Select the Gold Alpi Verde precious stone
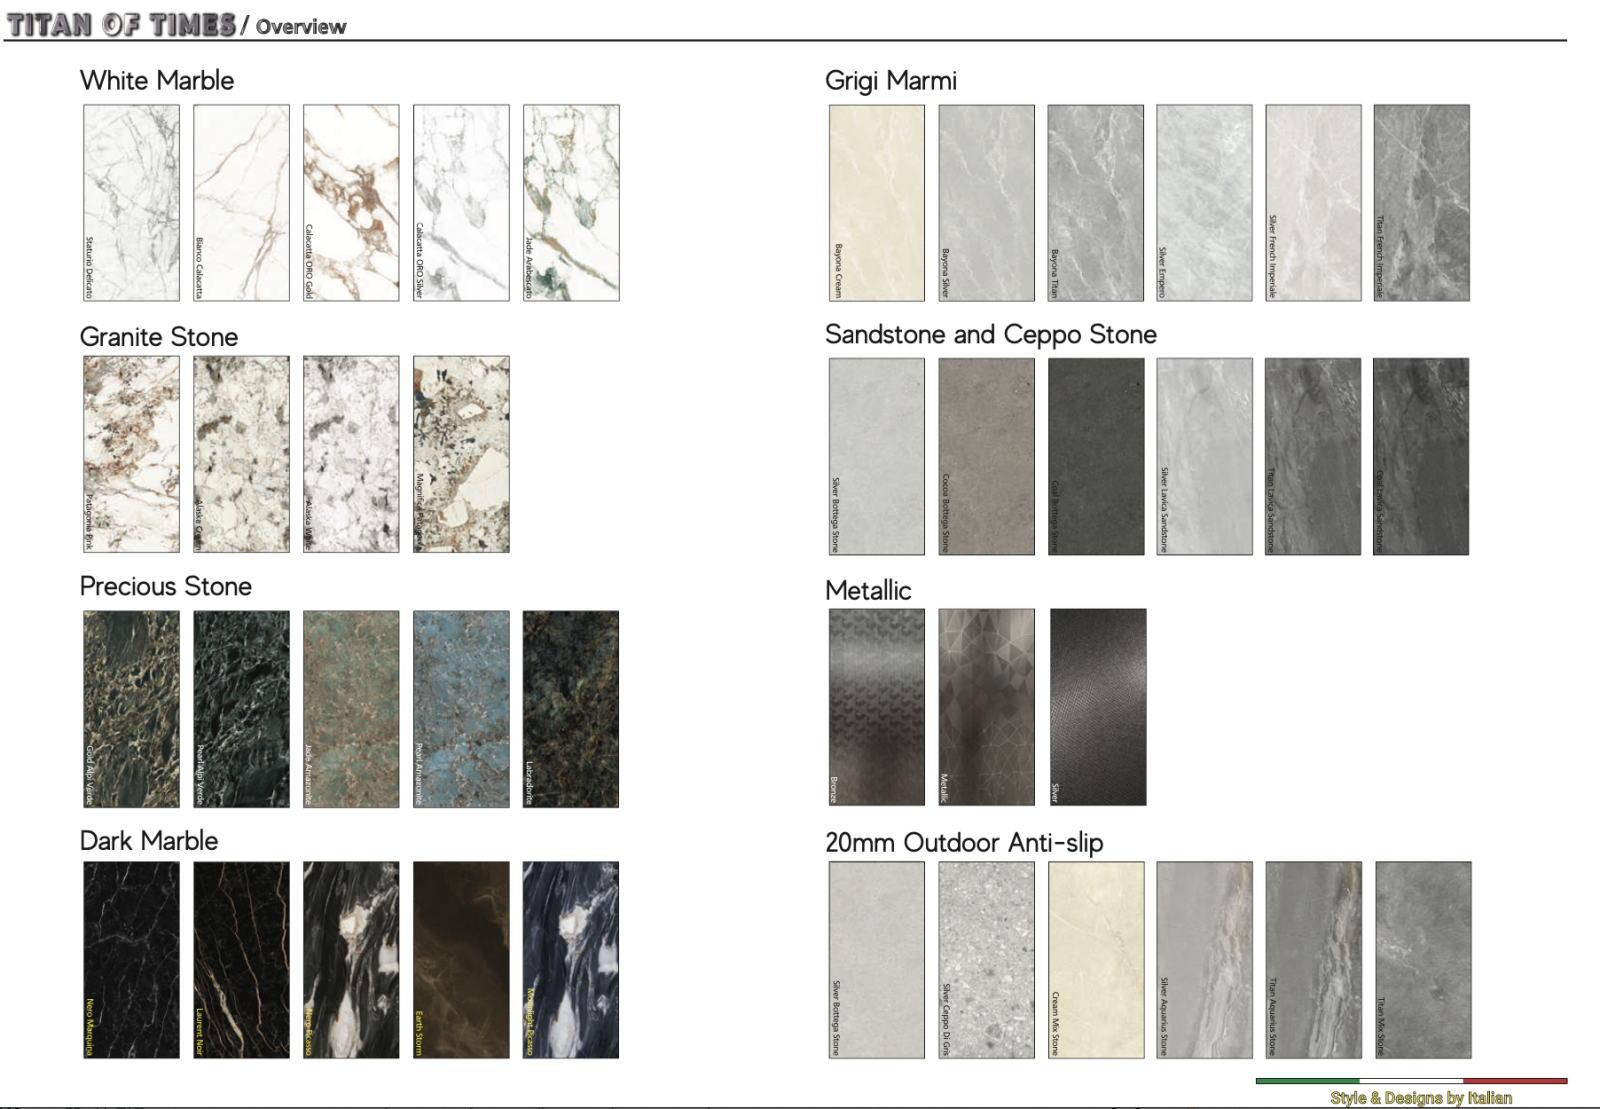Screen dimensions: 1600x1109 tap(131, 709)
